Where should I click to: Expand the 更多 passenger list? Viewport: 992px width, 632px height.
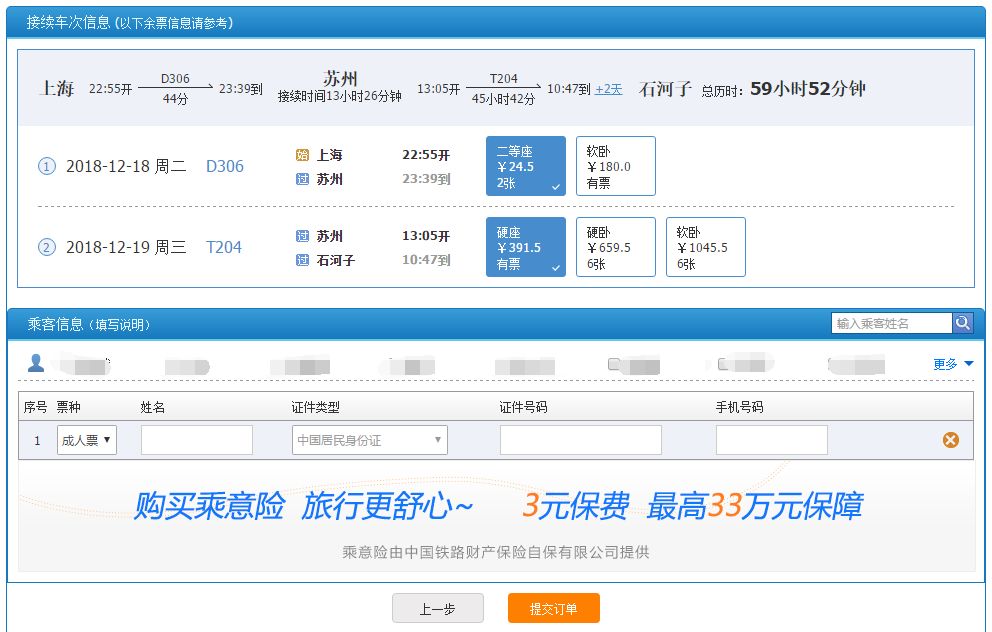click(943, 362)
